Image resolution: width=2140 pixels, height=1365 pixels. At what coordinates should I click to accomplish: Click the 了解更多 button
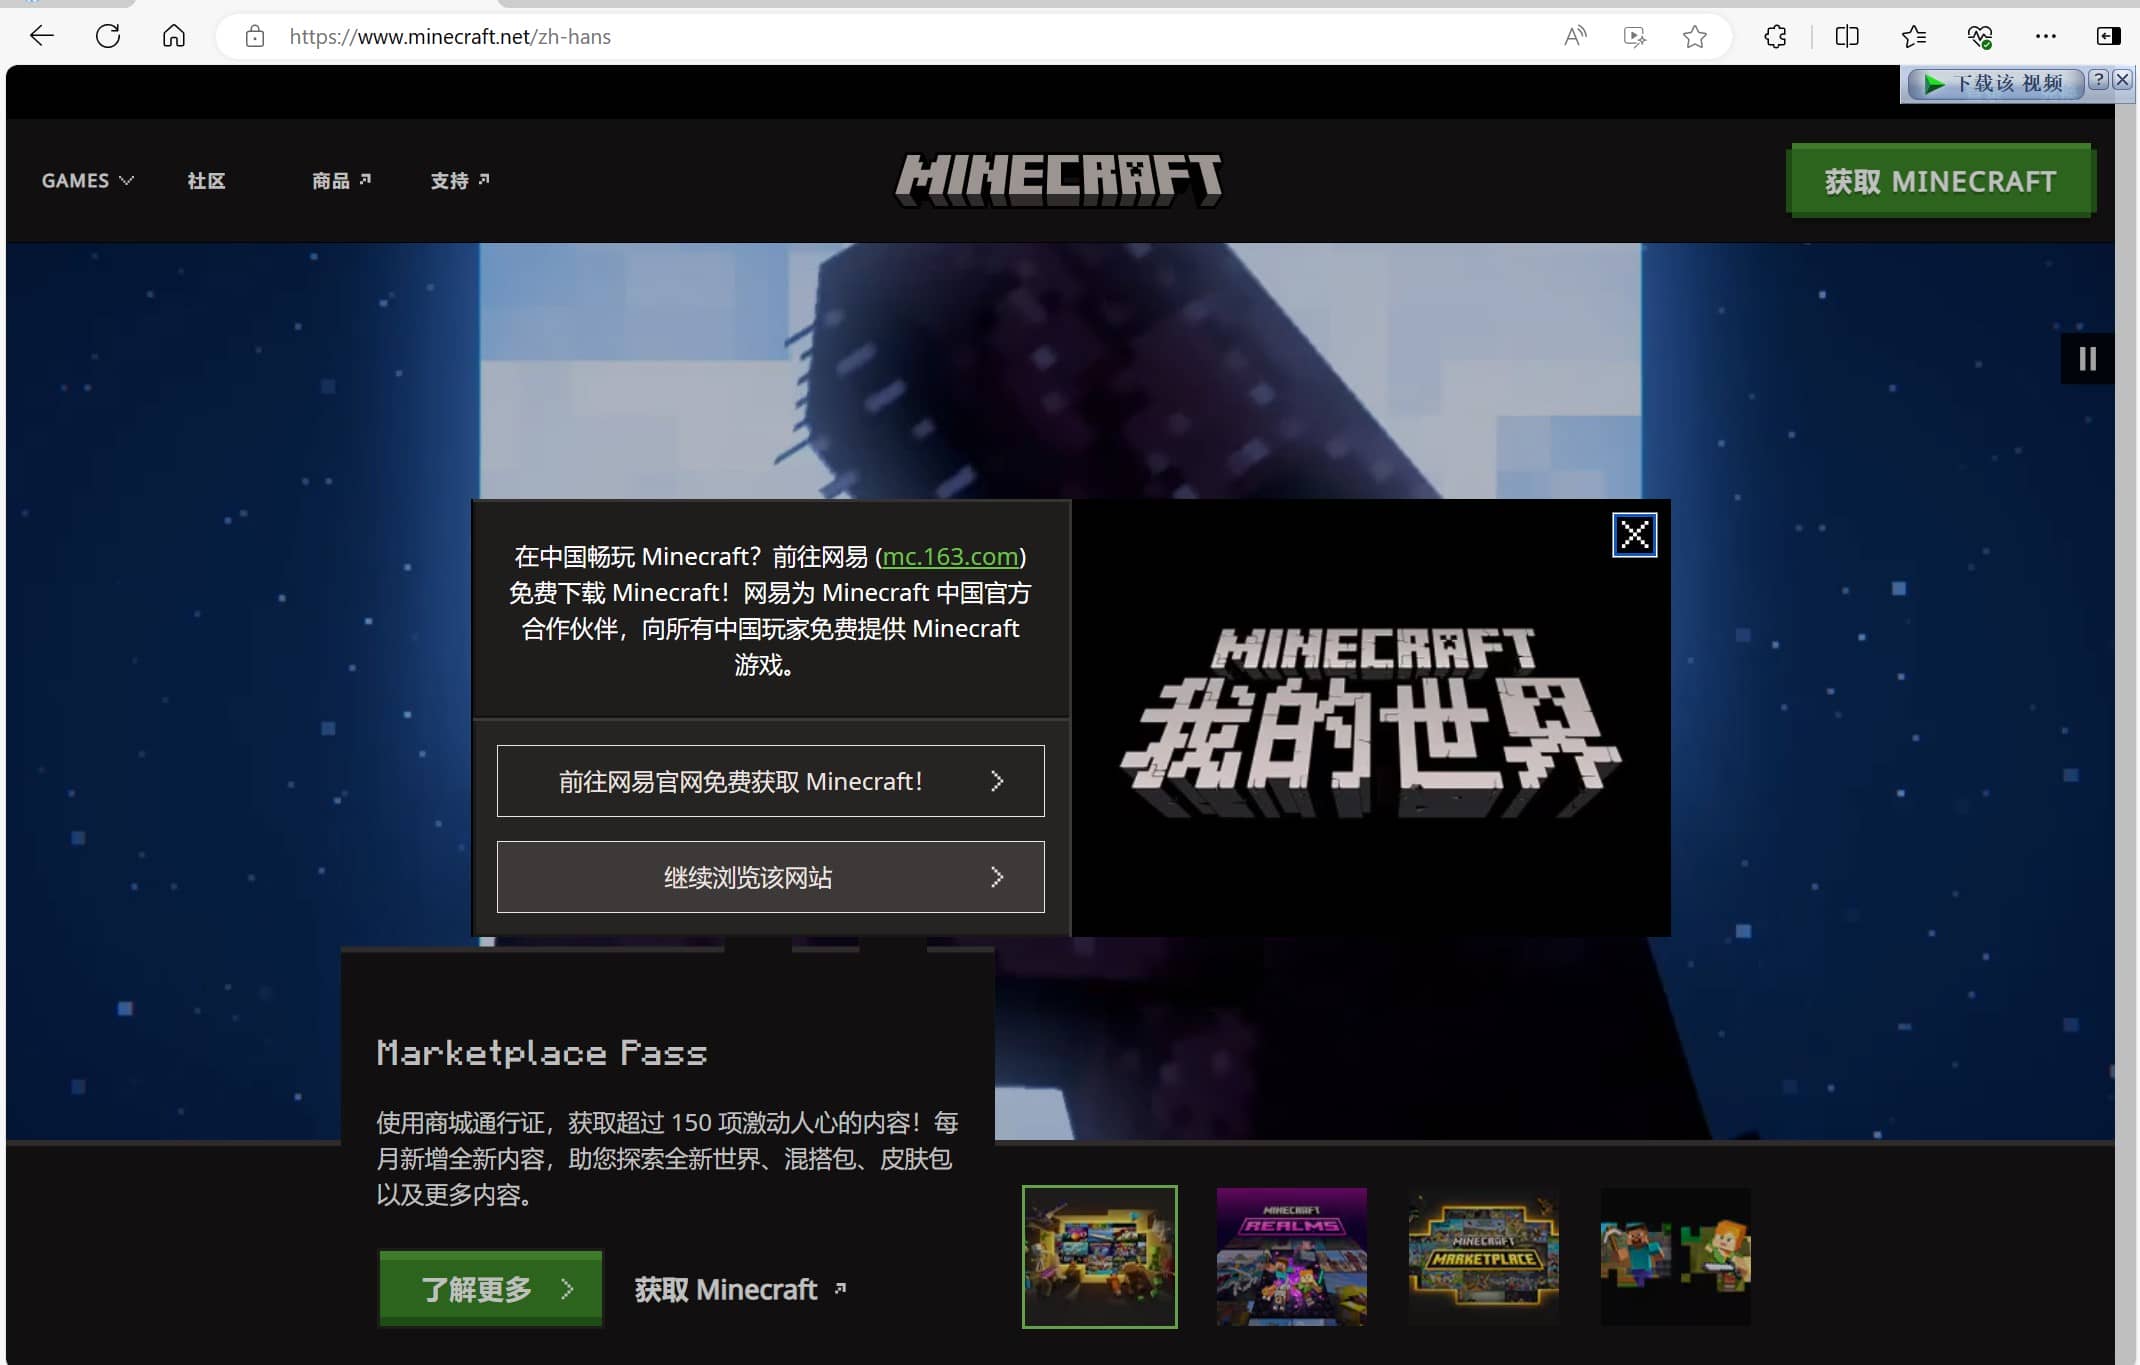(491, 1288)
